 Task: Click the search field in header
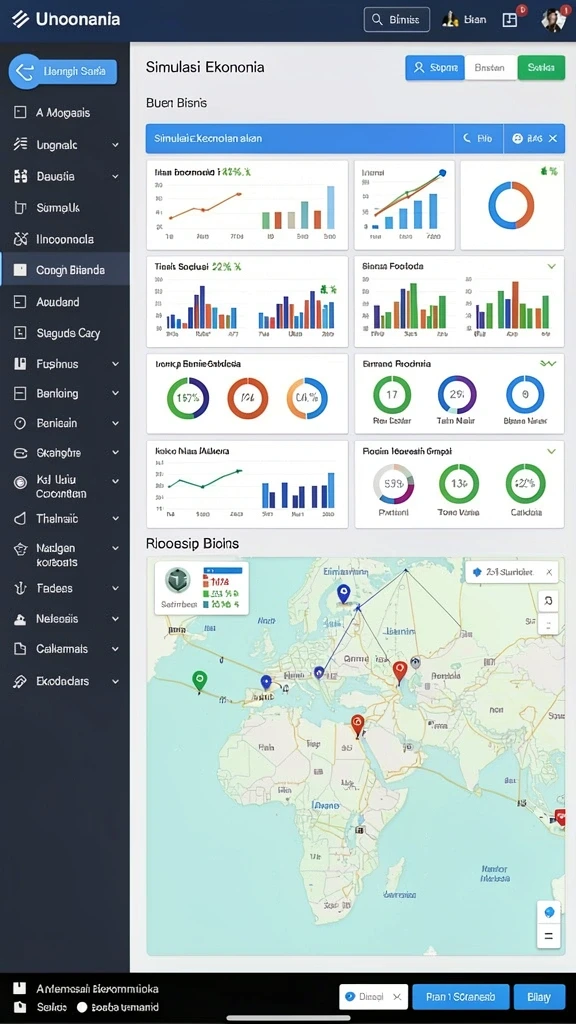[x=396, y=20]
